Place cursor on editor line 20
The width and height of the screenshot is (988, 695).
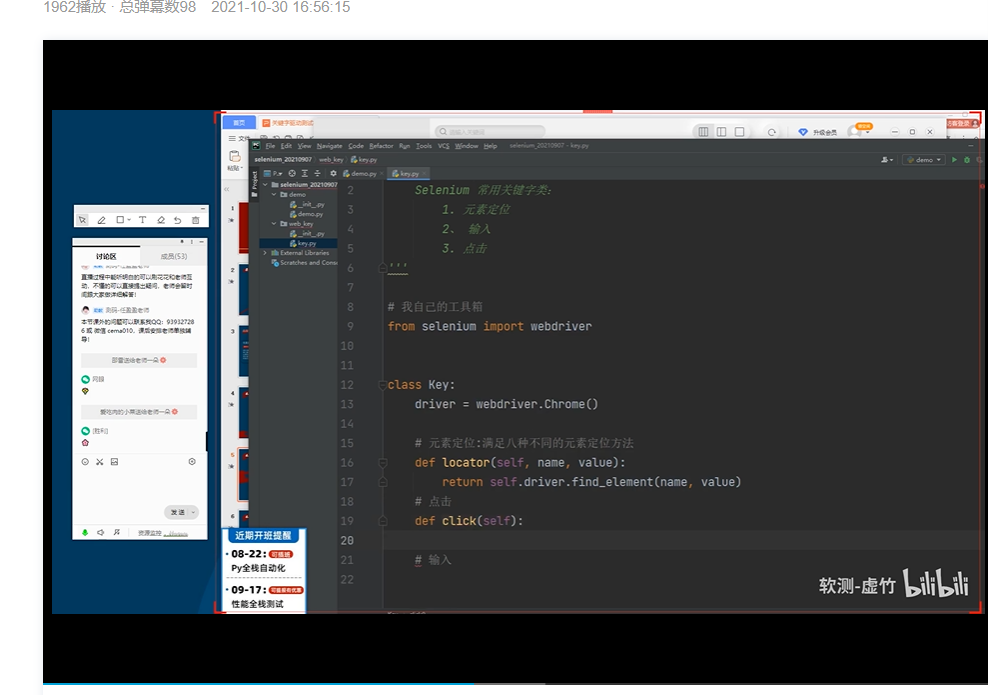(681, 541)
